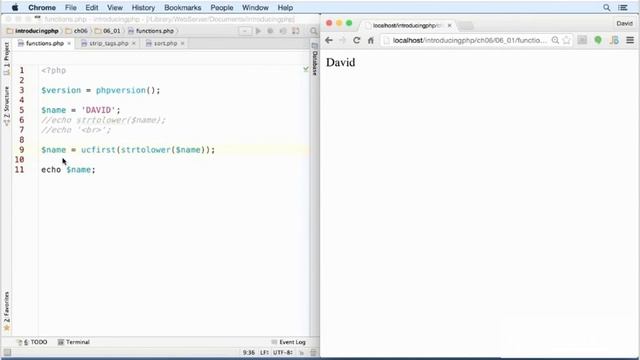This screenshot has width=640, height=360.
Task: Open the TODO tool window
Action: click(32, 342)
